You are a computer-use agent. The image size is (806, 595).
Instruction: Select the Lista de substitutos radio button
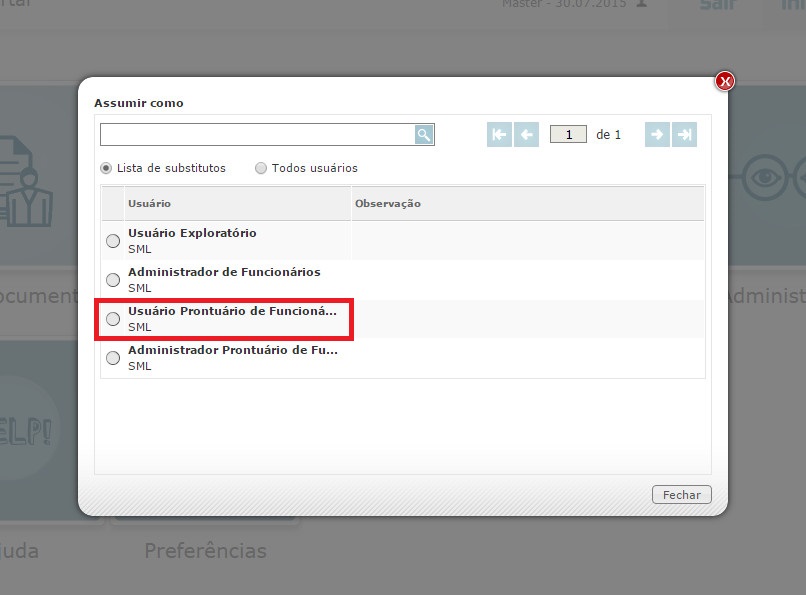(107, 168)
